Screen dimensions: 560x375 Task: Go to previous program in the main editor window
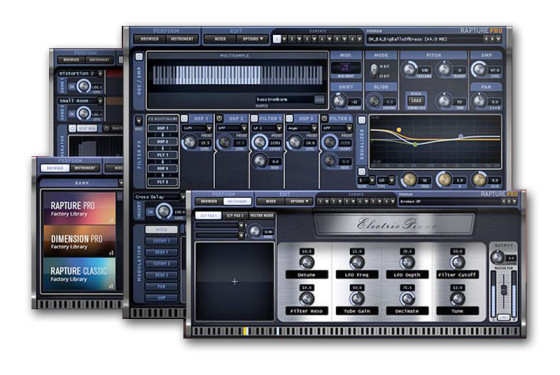pyautogui.click(x=486, y=39)
